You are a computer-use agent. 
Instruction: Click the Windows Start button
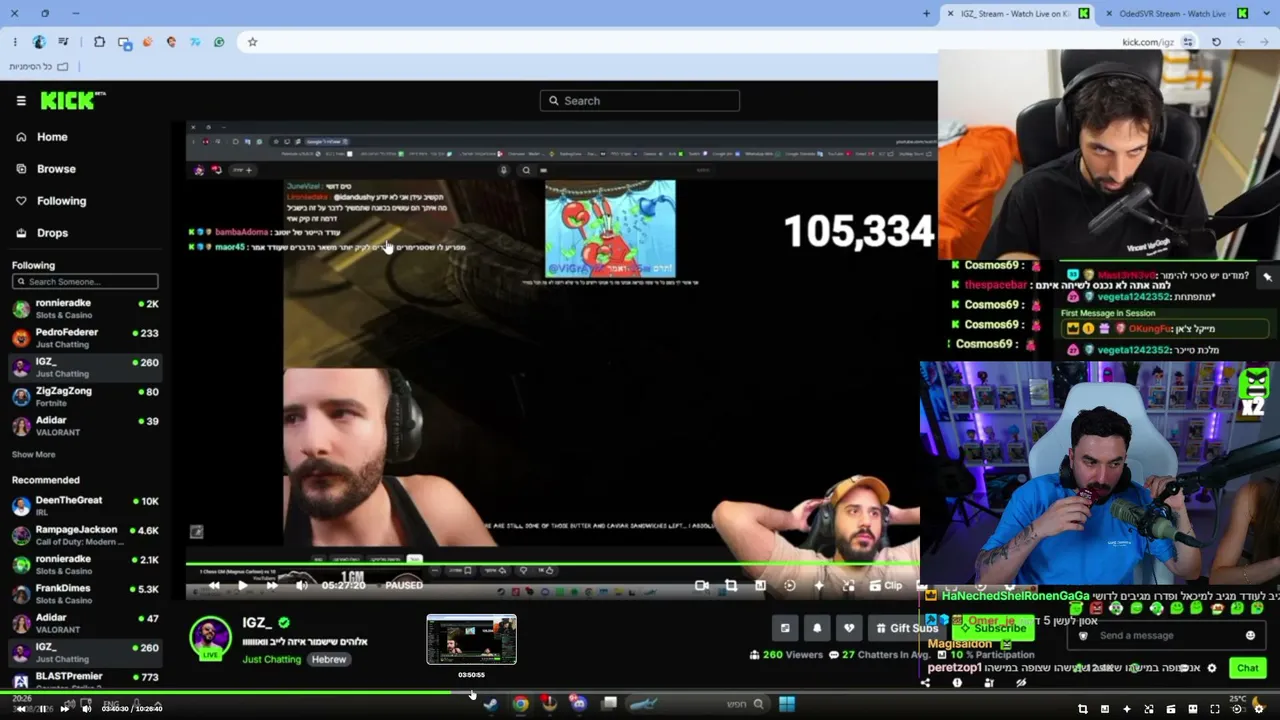787,704
